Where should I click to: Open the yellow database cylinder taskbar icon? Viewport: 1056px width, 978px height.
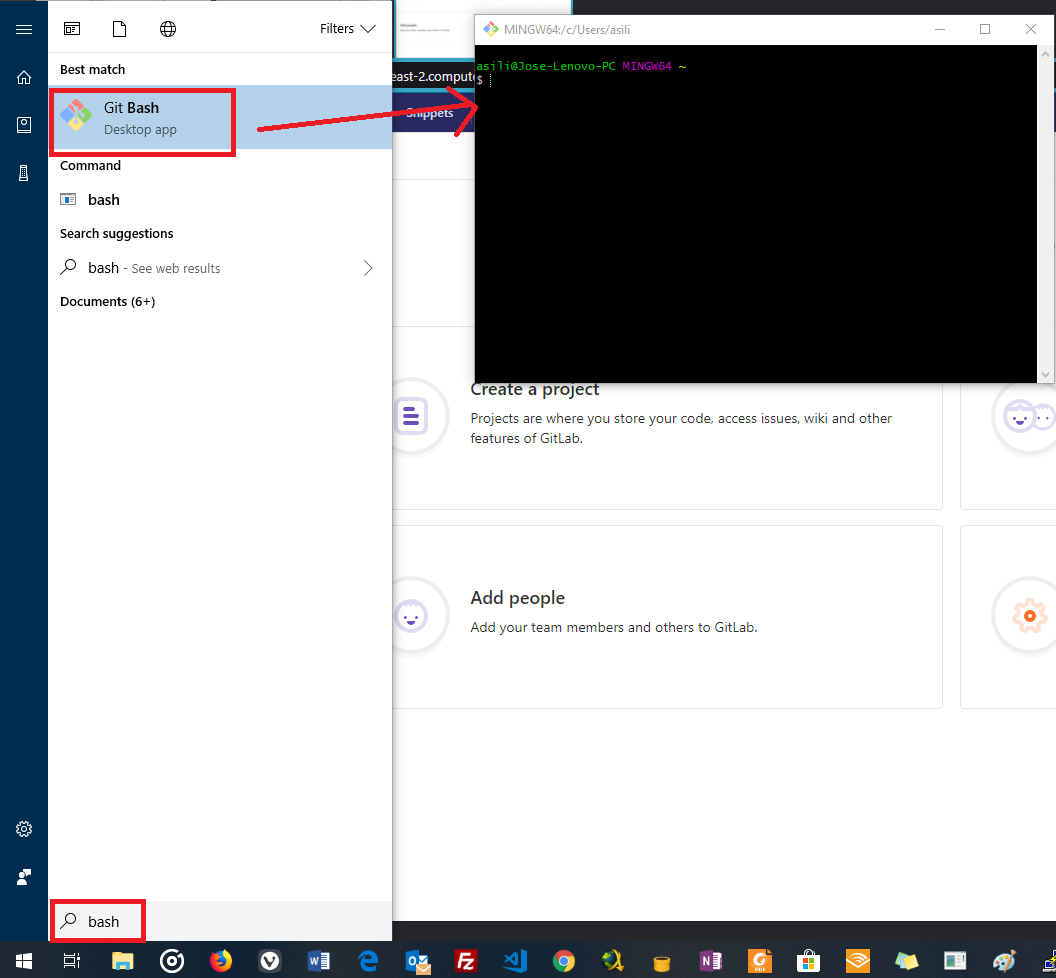tap(662, 963)
